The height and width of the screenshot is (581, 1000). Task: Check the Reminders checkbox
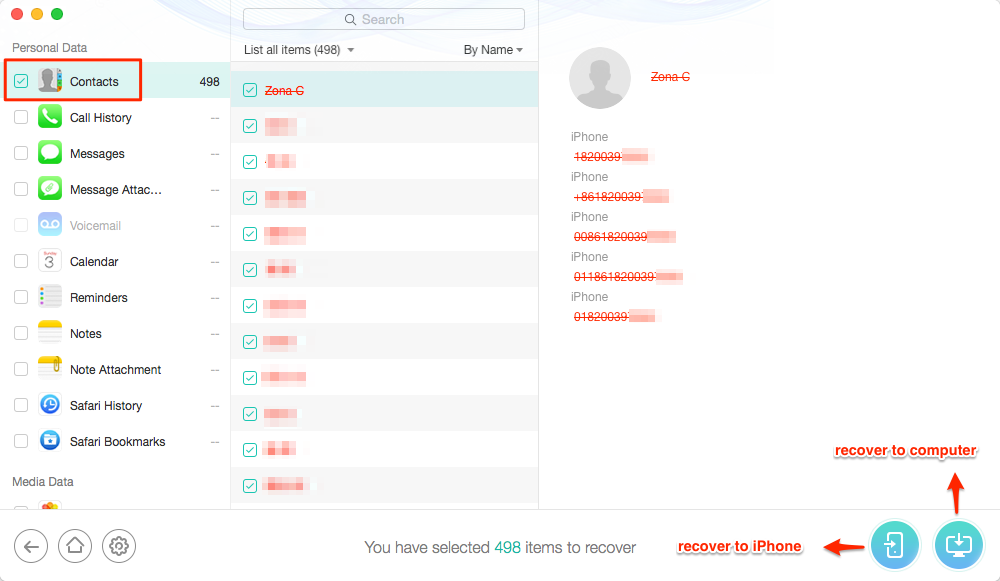[x=21, y=297]
